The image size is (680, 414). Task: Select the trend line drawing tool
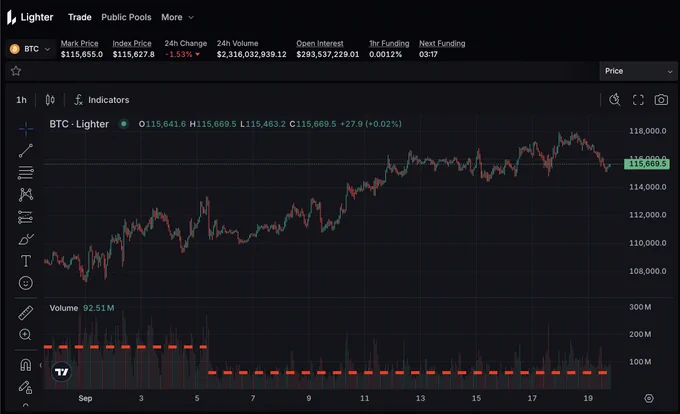26,151
